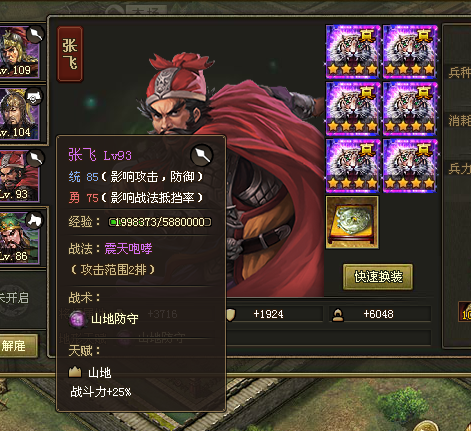Image resolution: width=471 pixels, height=431 pixels.
Task: Click the troop strength stat +6048
Action: (x=380, y=314)
